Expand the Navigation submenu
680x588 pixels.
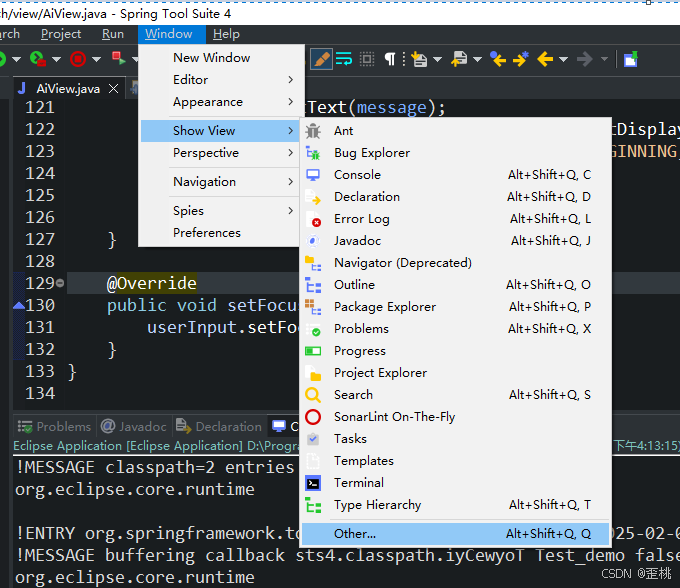[221, 182]
